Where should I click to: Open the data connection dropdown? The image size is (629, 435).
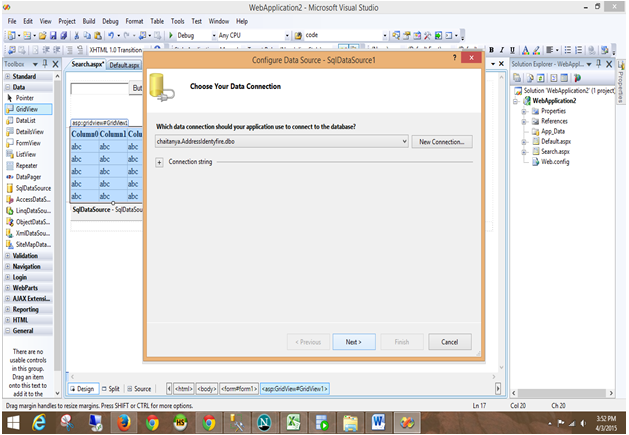pos(404,141)
